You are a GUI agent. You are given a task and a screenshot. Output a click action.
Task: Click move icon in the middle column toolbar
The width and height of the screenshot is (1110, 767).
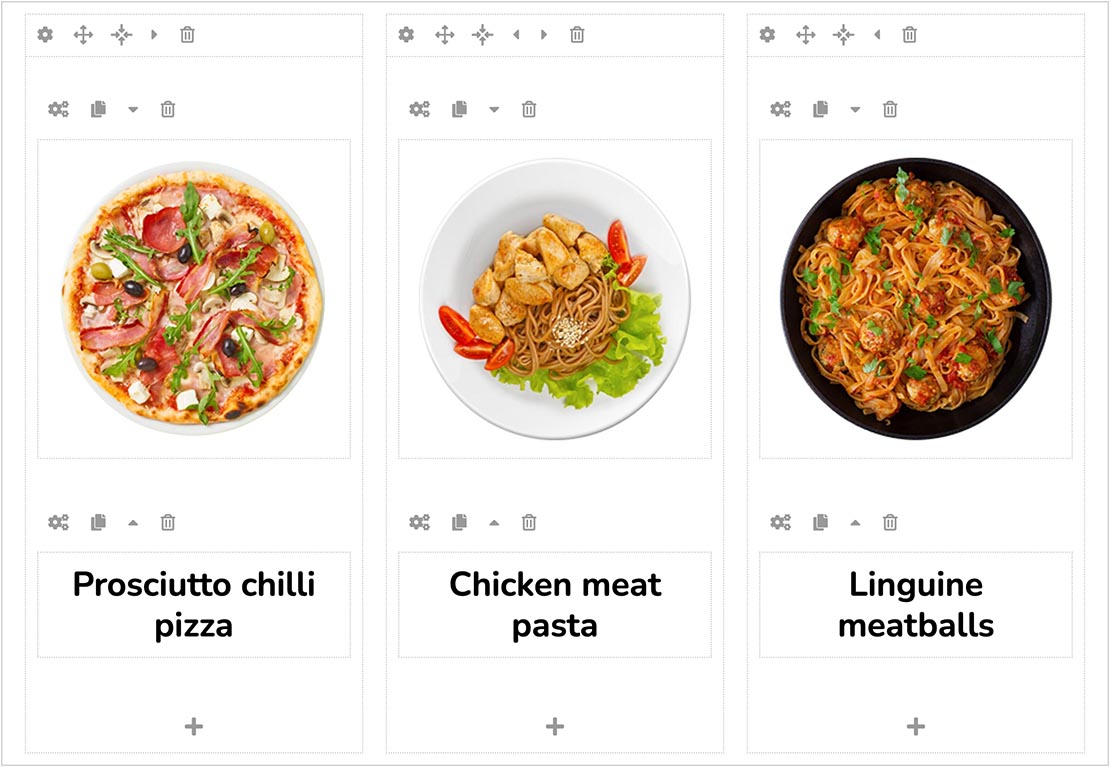point(444,35)
